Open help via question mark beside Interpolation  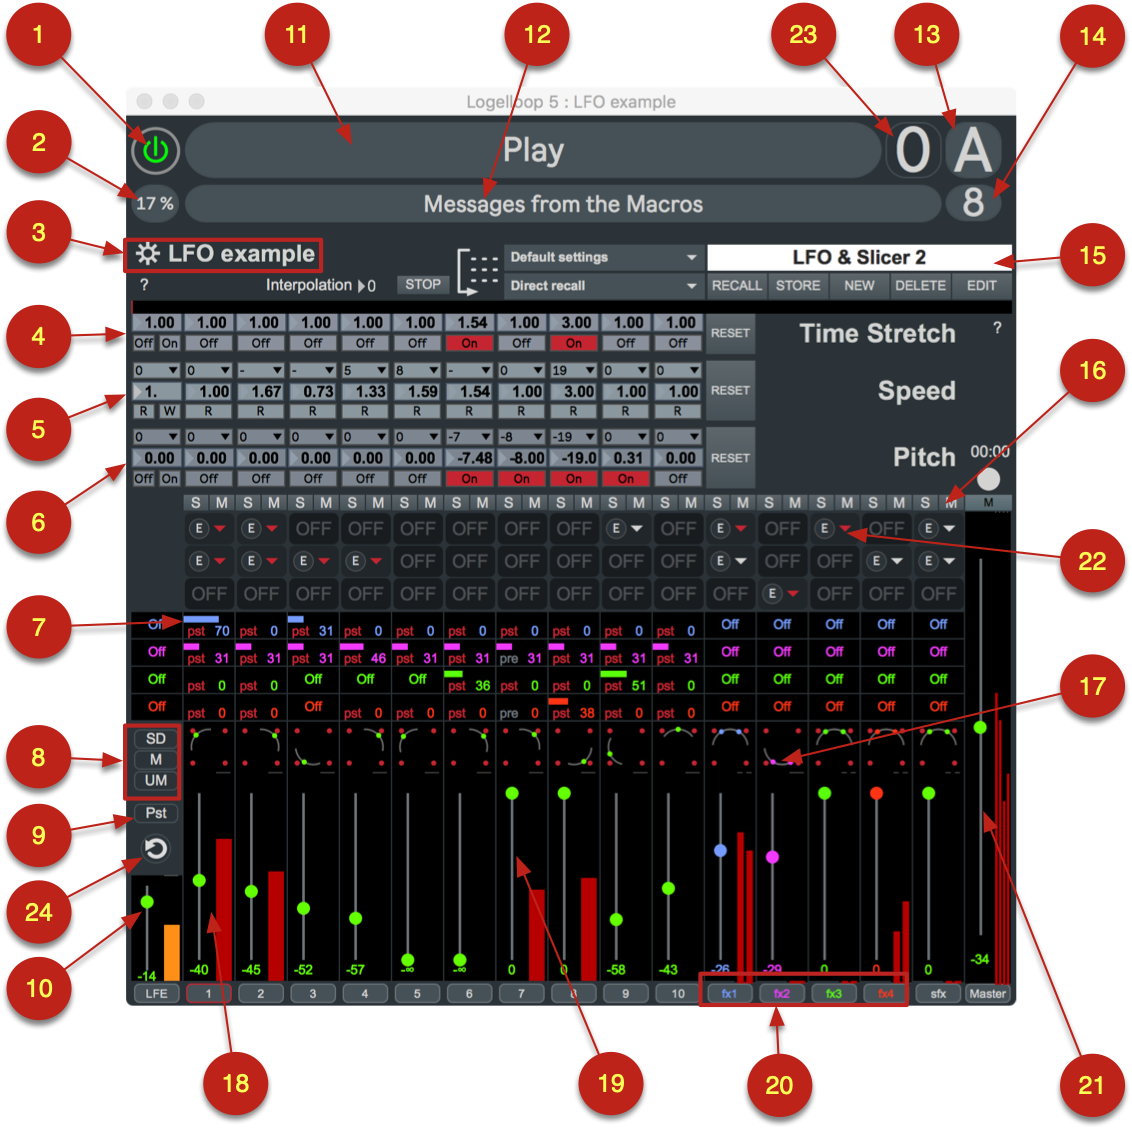click(x=144, y=285)
